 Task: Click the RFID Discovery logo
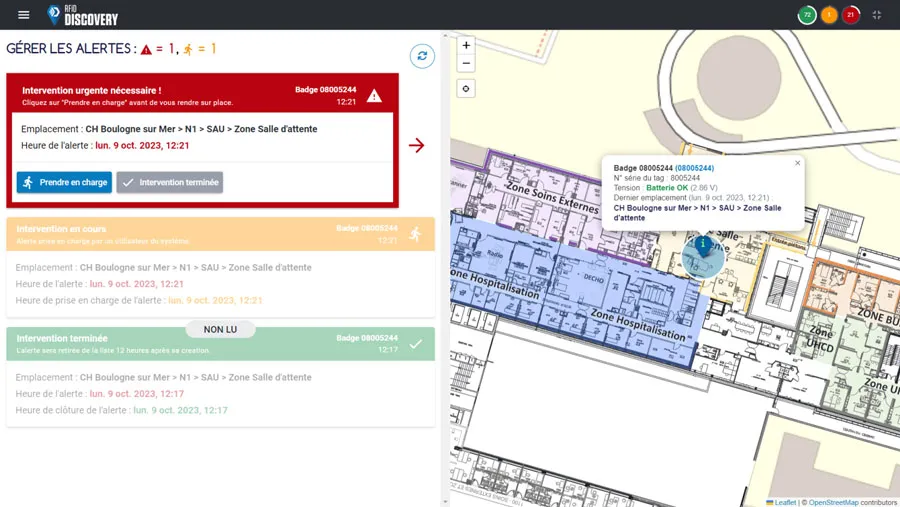[83, 15]
